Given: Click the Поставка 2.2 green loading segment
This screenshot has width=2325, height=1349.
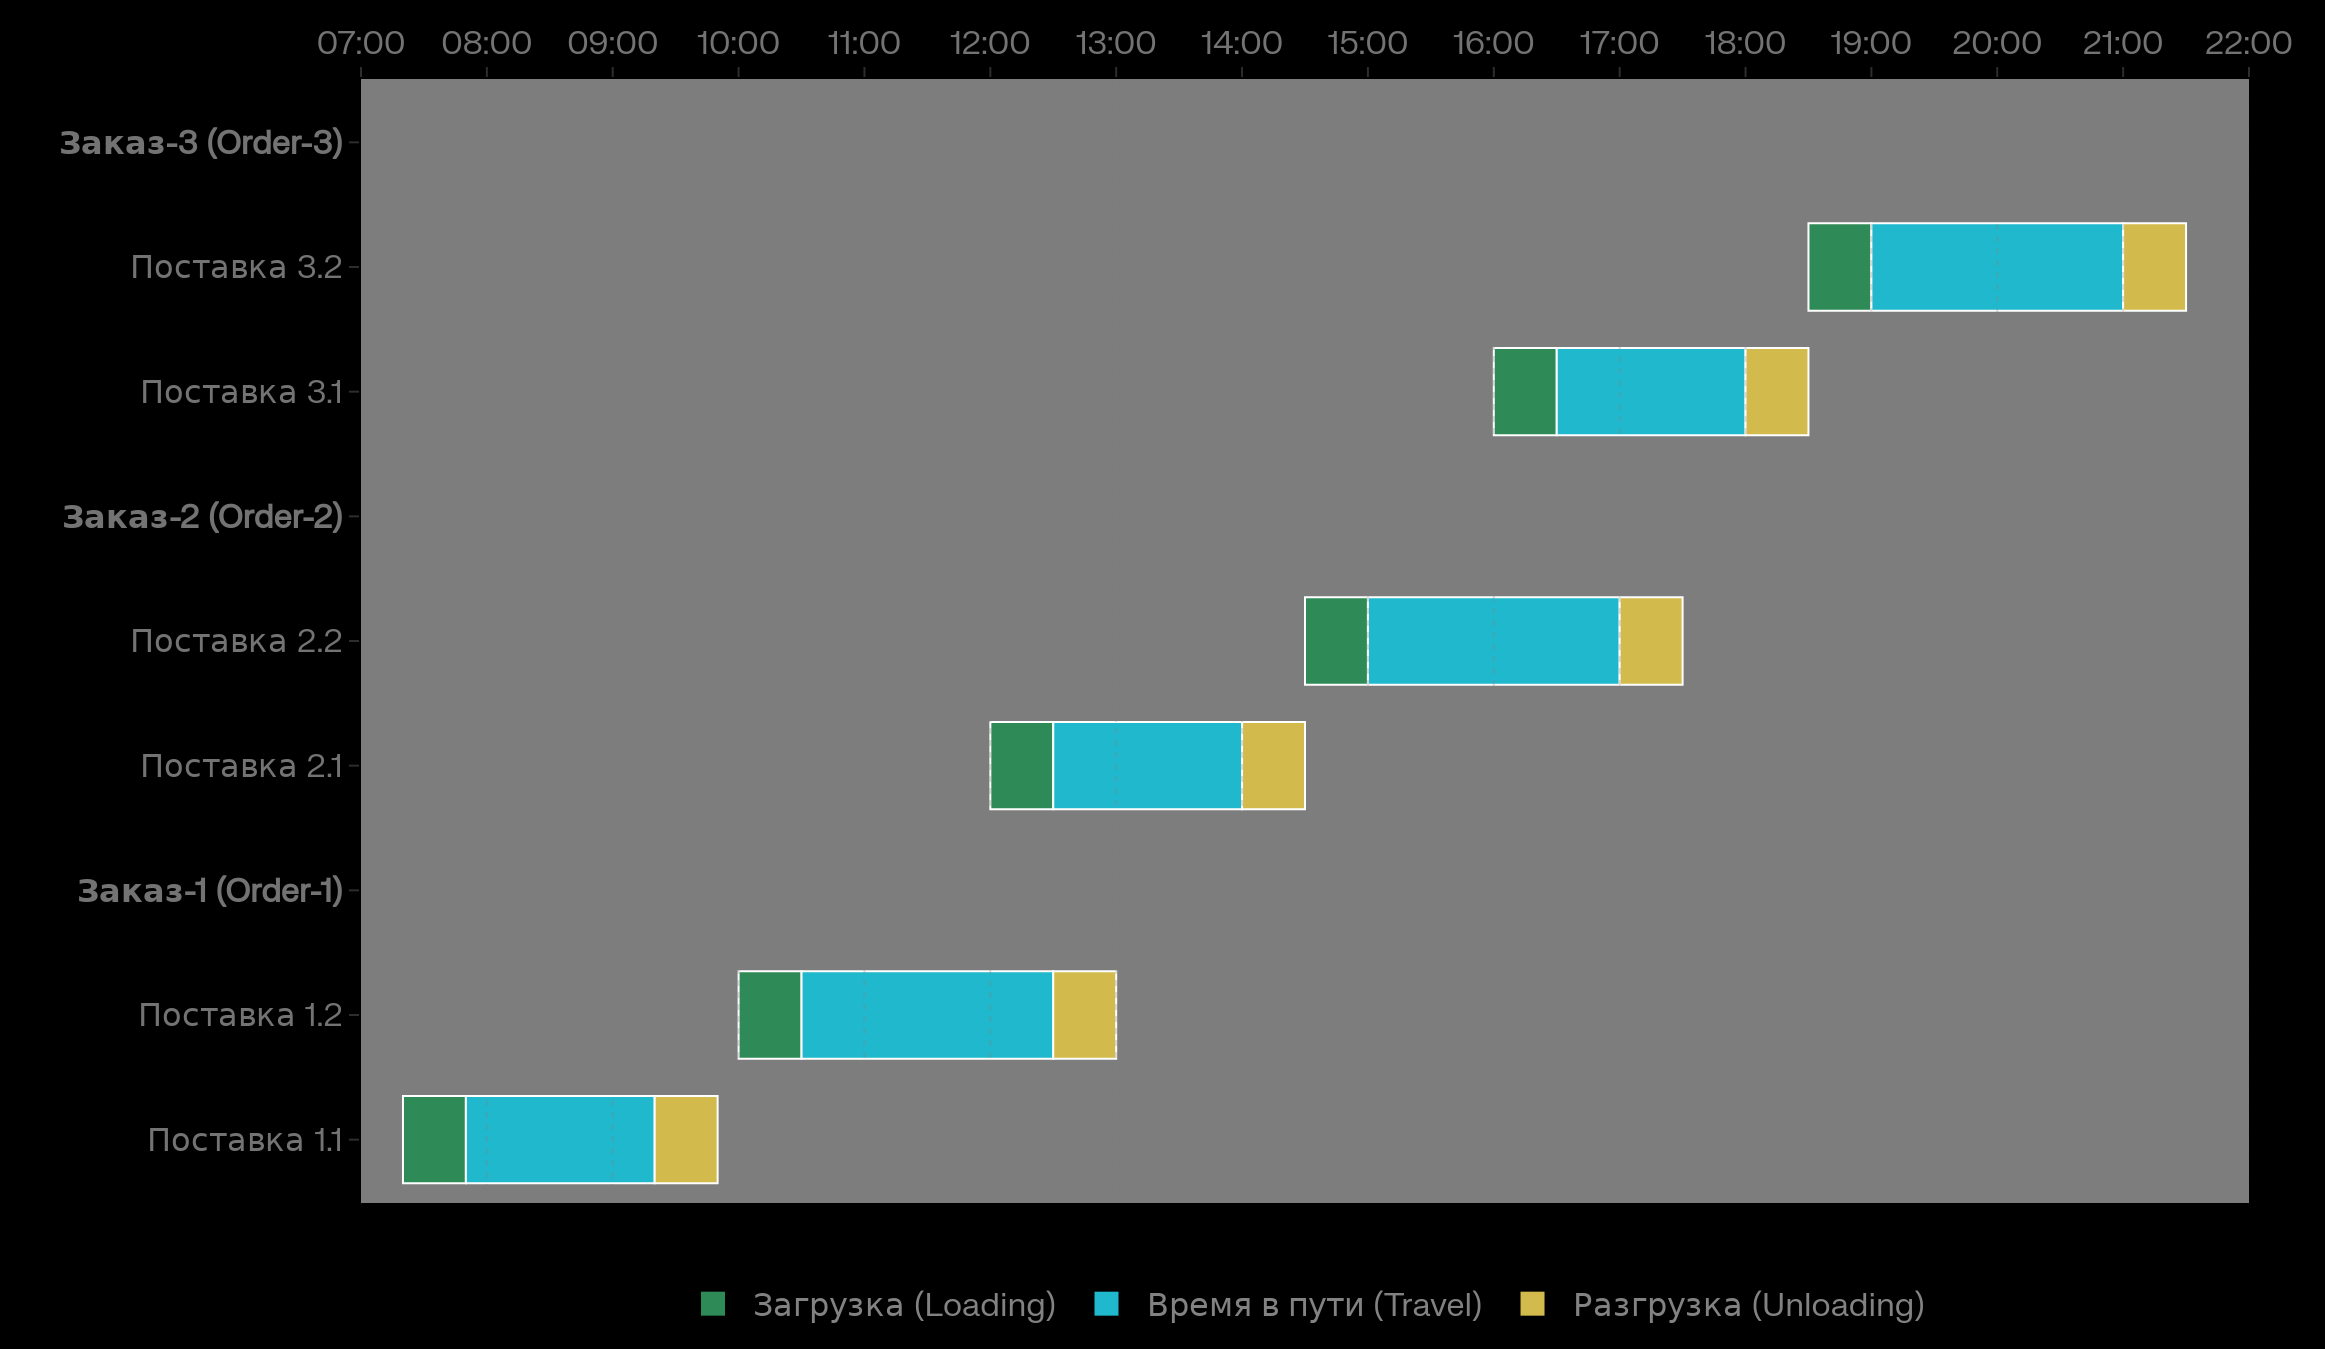Looking at the screenshot, I should (x=1336, y=641).
